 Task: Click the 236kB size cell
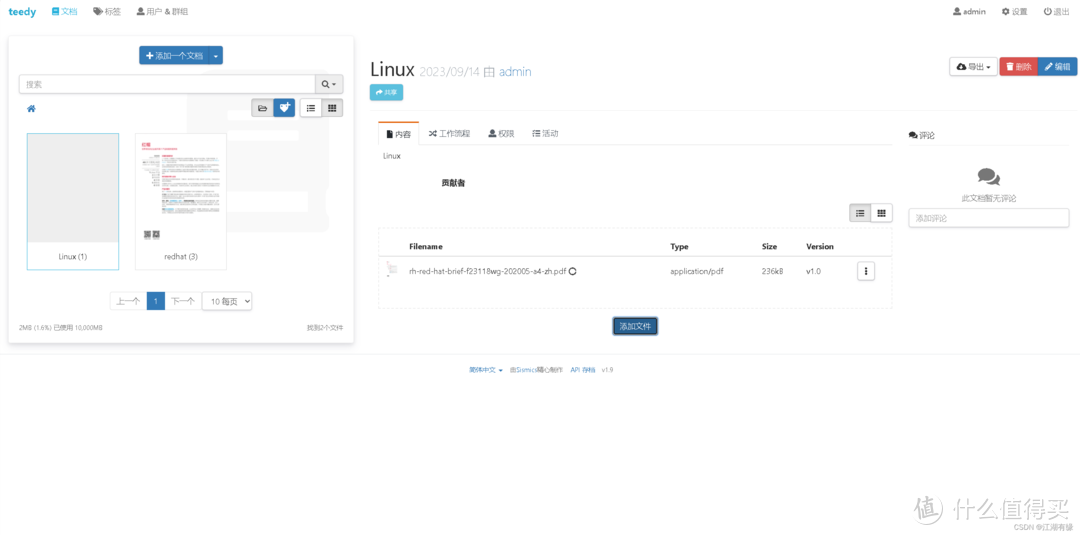tap(772, 271)
